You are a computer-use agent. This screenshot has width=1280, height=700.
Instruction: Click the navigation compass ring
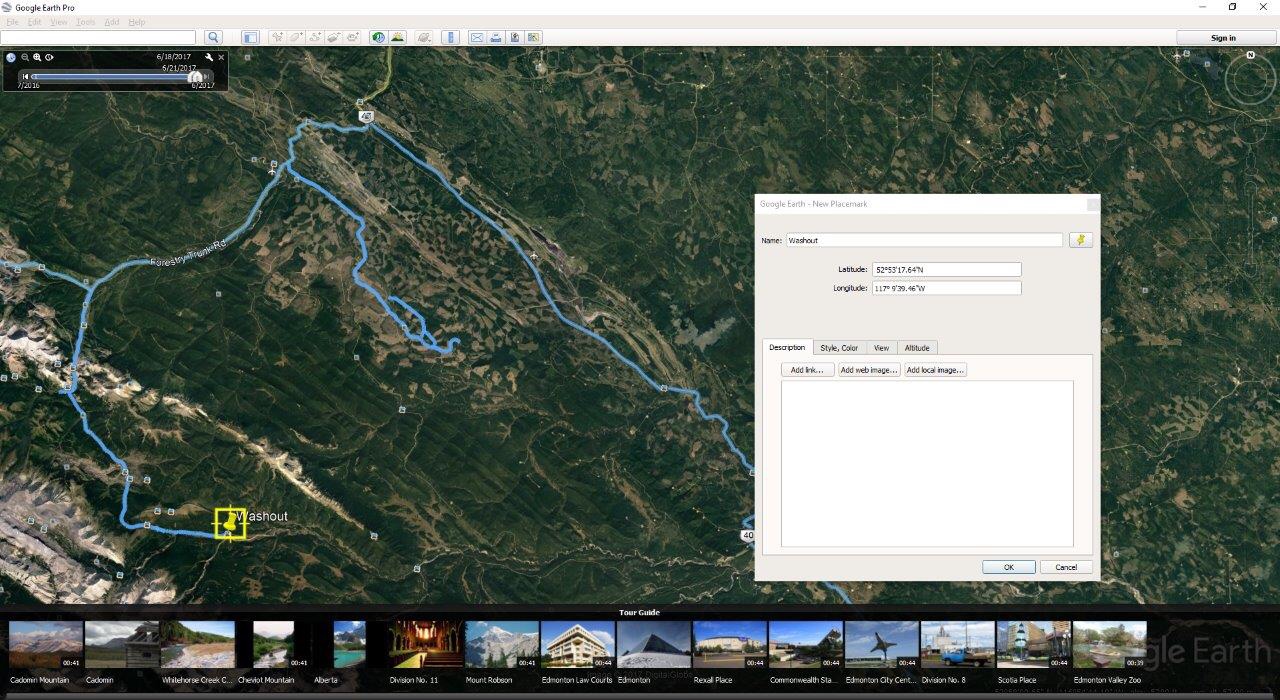click(1252, 77)
